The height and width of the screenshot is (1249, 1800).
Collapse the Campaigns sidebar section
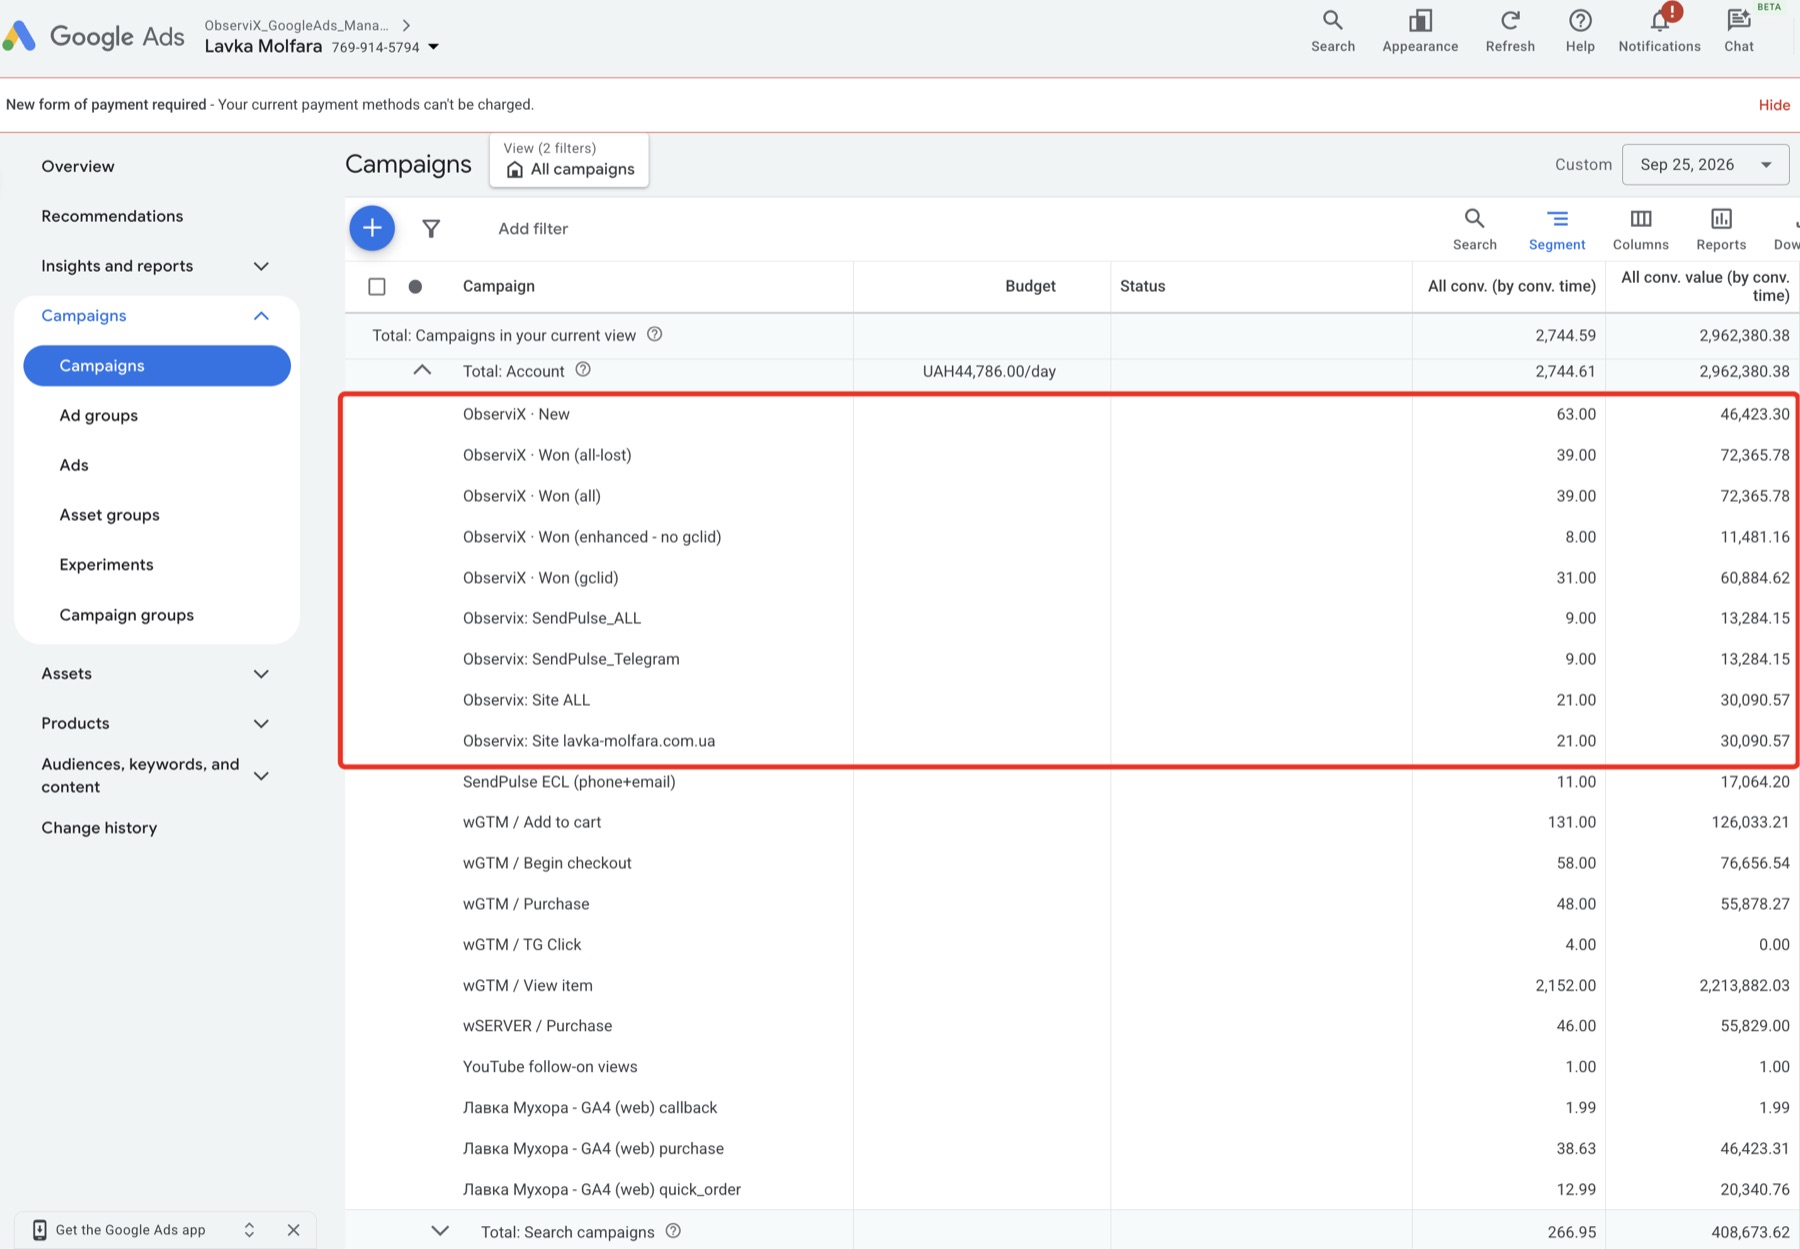tap(261, 316)
